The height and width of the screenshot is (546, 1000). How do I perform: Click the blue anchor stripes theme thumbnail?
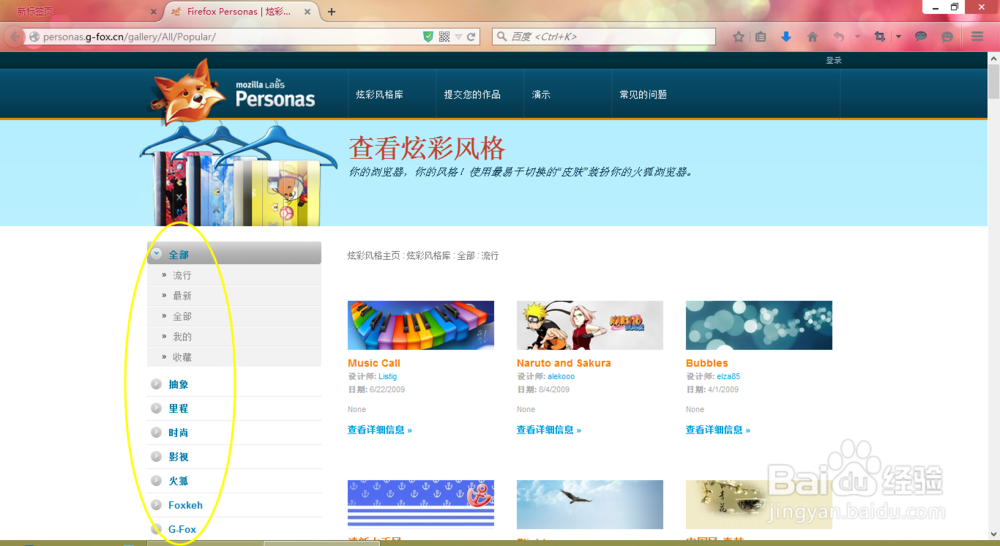click(421, 505)
